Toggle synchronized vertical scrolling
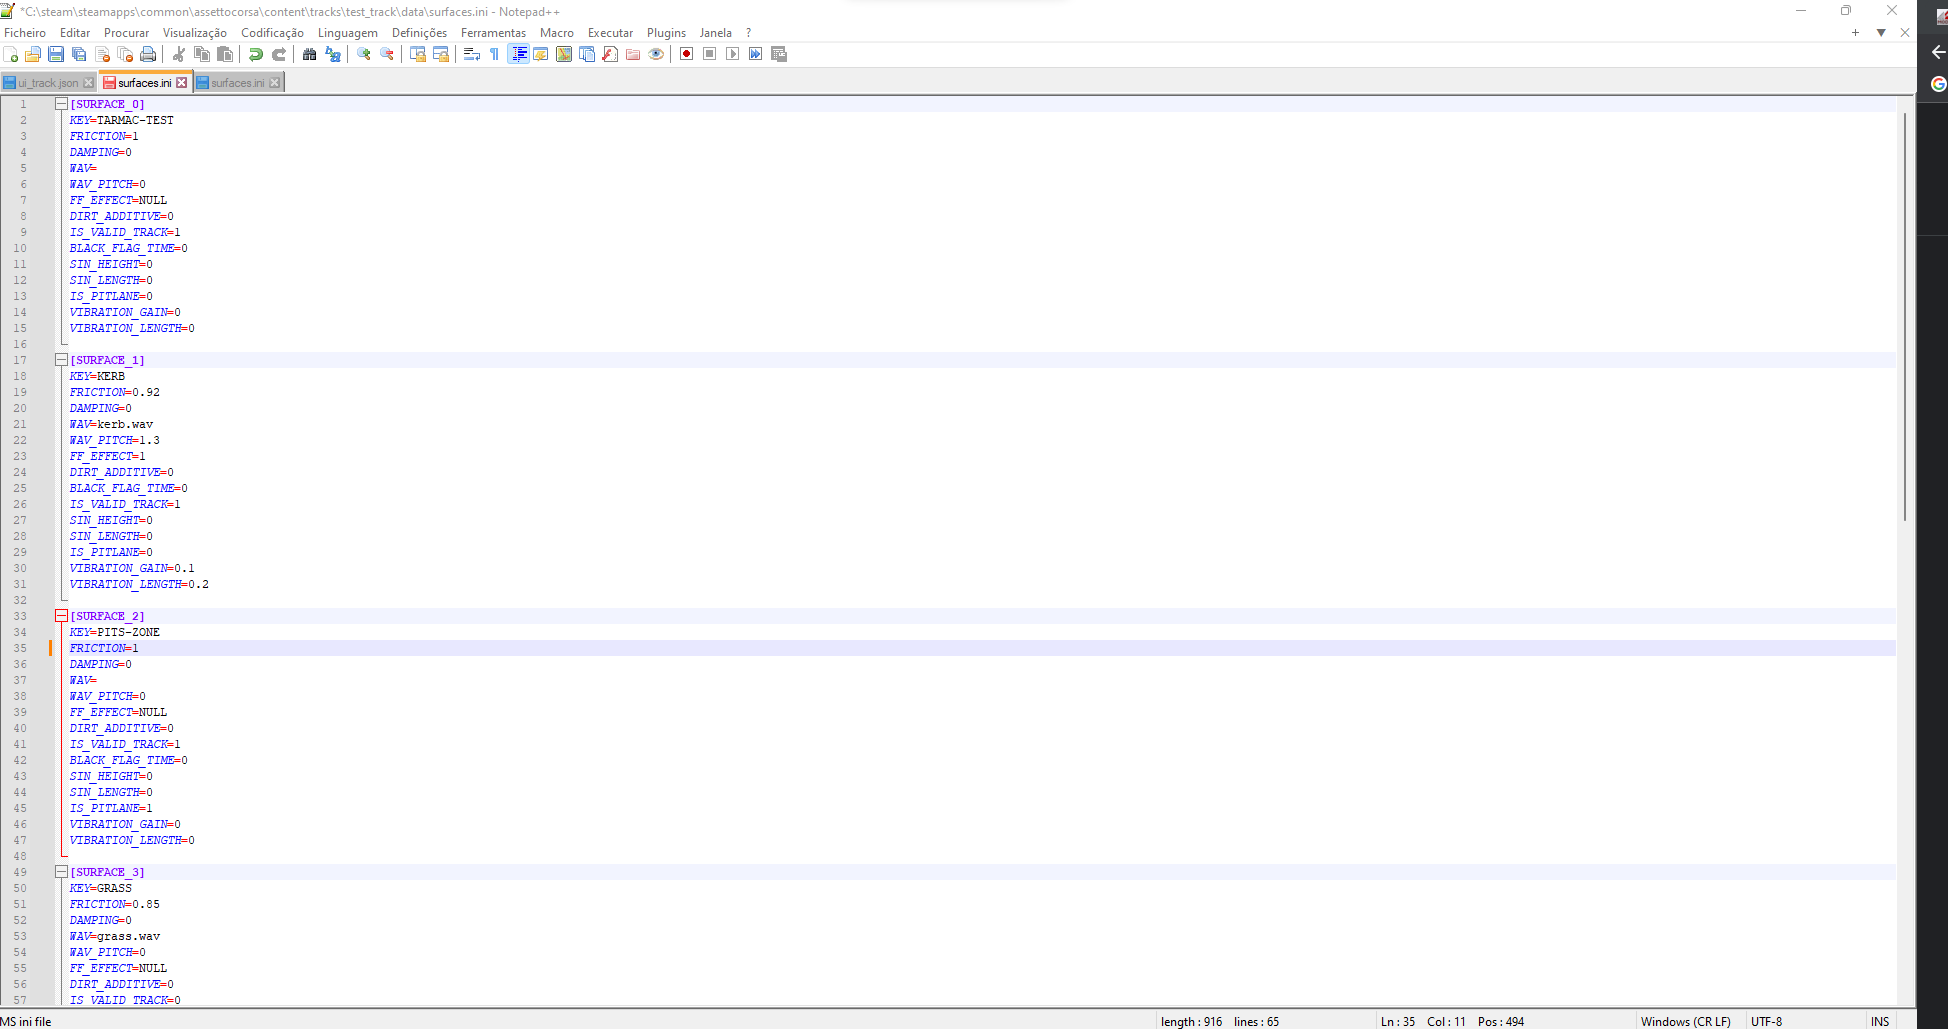This screenshot has width=1948, height=1029. [x=418, y=54]
